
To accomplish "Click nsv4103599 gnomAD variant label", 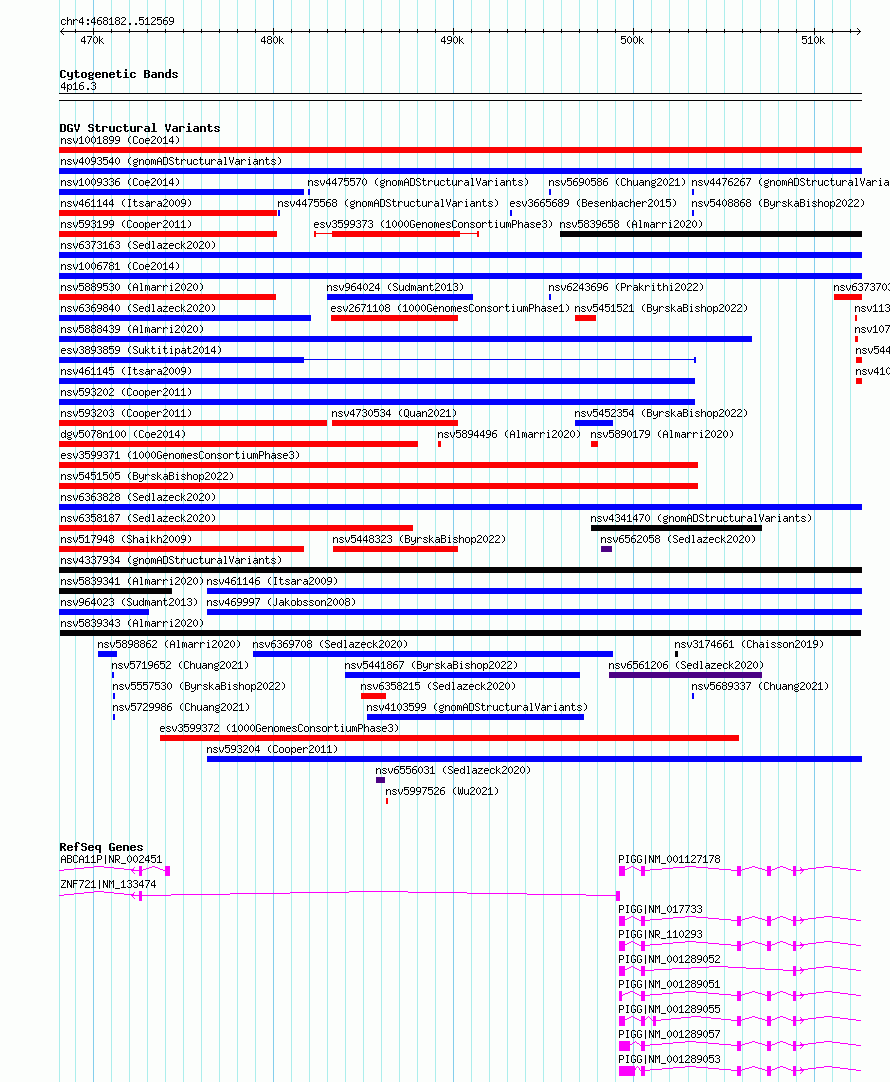I will 477,707.
